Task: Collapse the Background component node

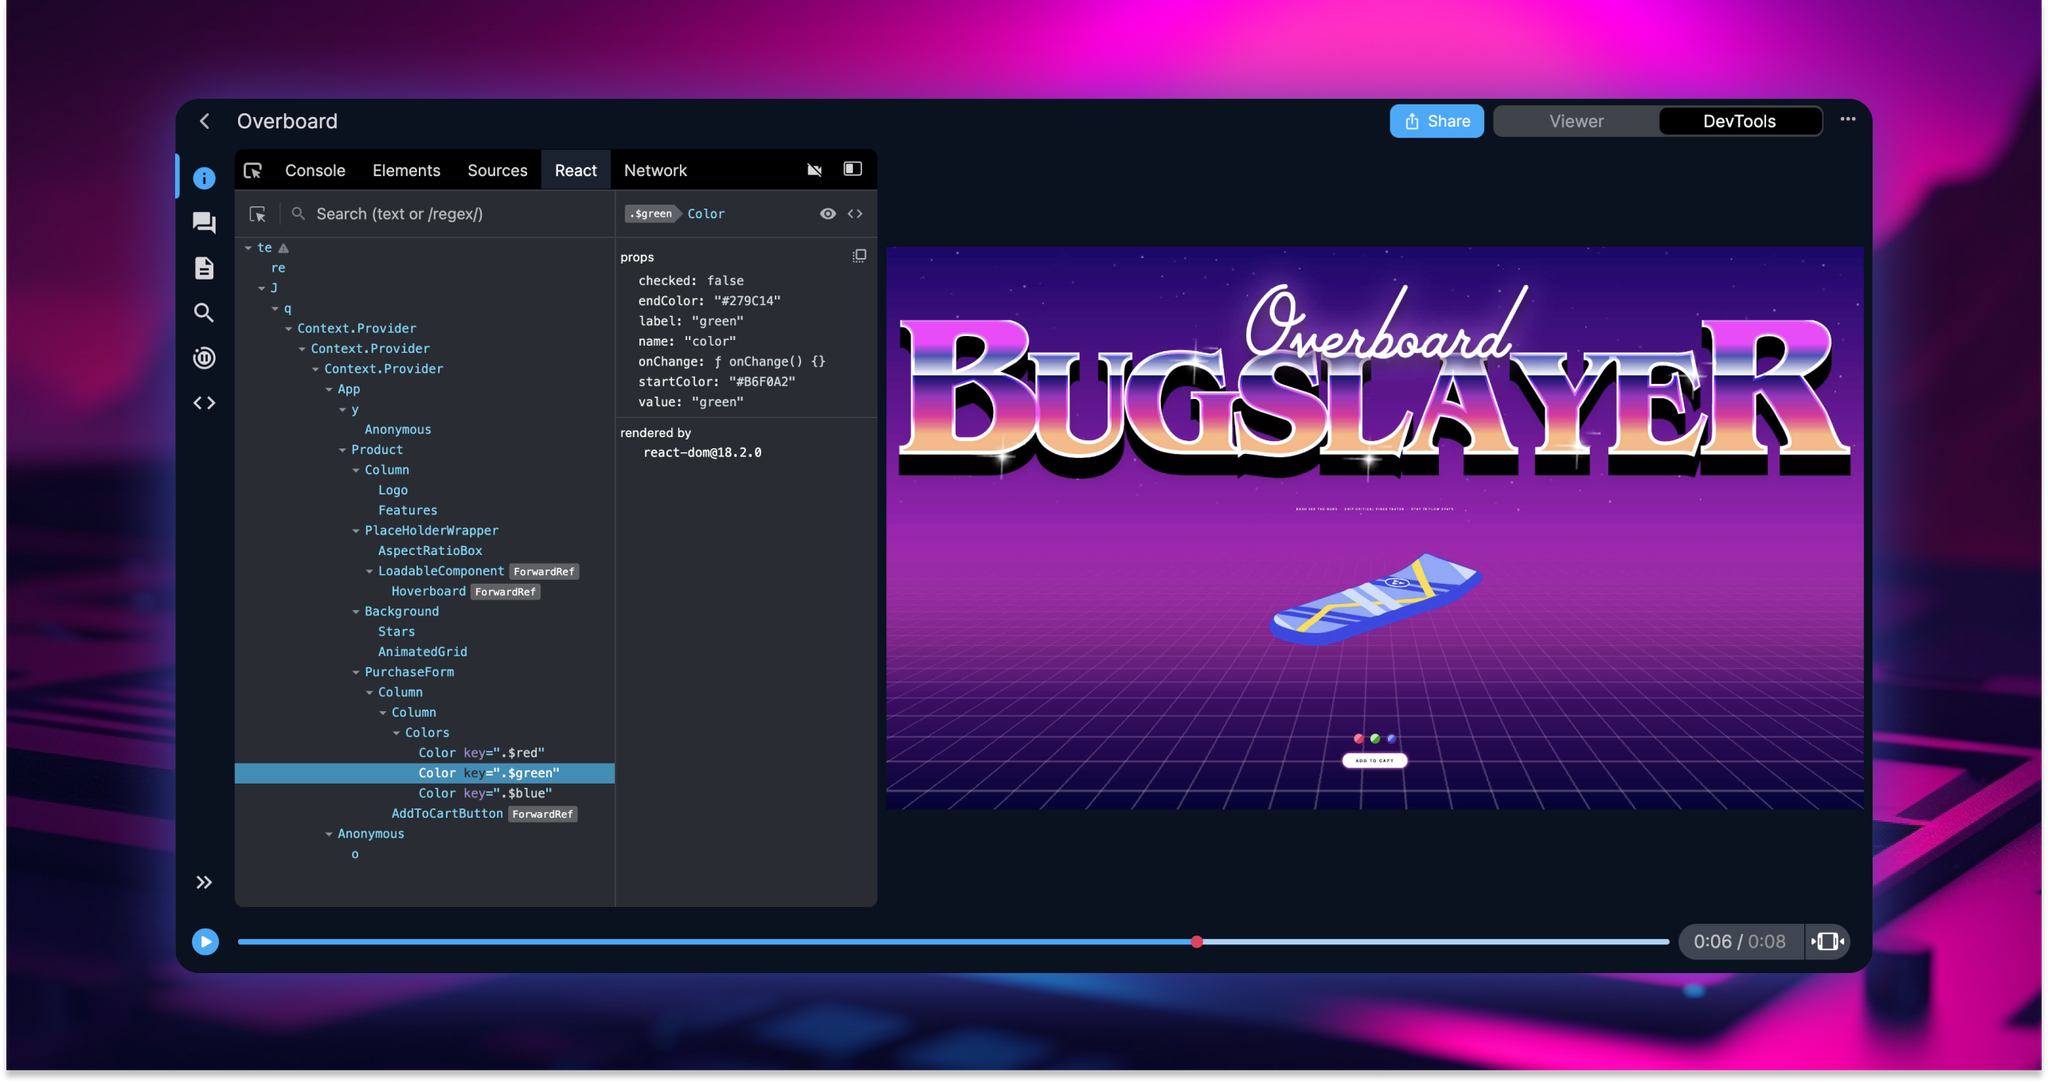Action: click(x=356, y=612)
